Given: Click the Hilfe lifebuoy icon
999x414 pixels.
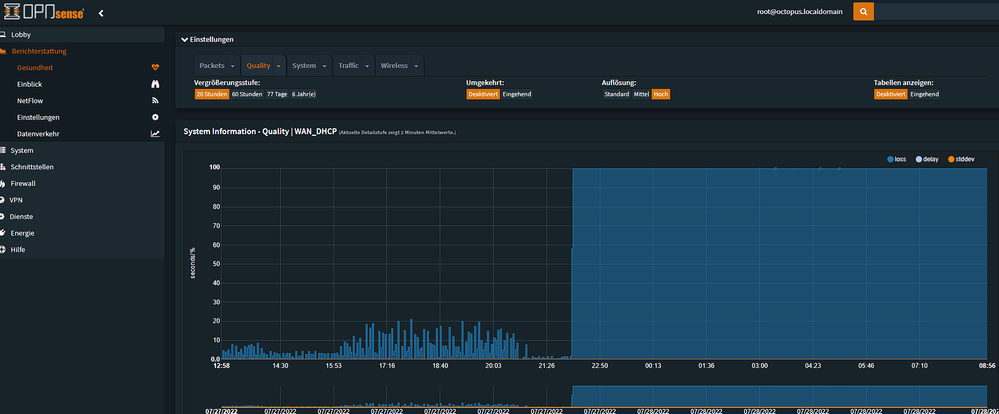Looking at the screenshot, I should (3, 250).
